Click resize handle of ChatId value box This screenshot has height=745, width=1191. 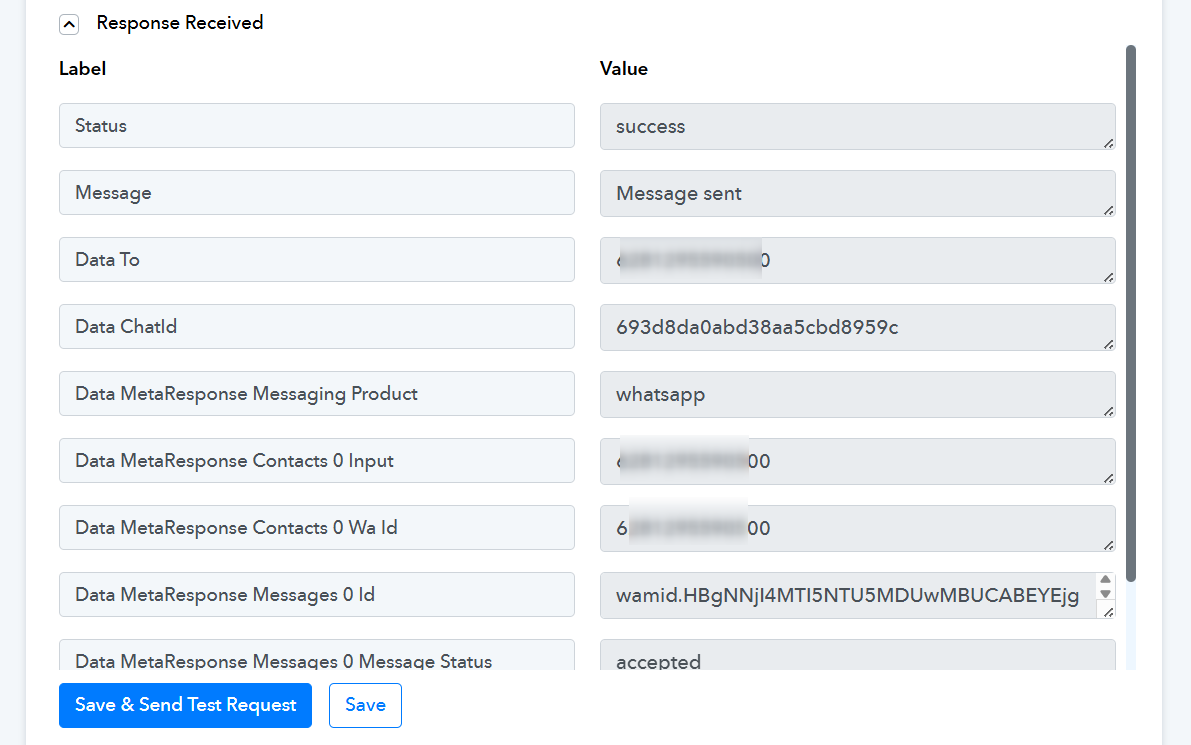pos(1108,344)
